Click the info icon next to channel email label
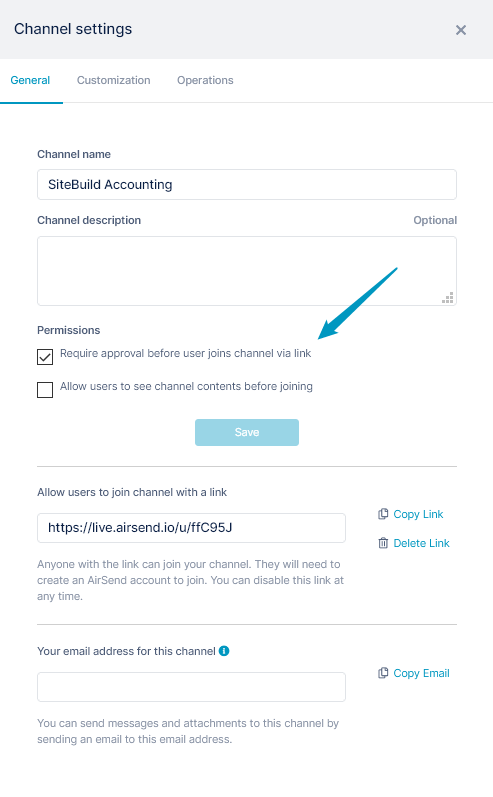The width and height of the screenshot is (493, 797). (x=224, y=651)
